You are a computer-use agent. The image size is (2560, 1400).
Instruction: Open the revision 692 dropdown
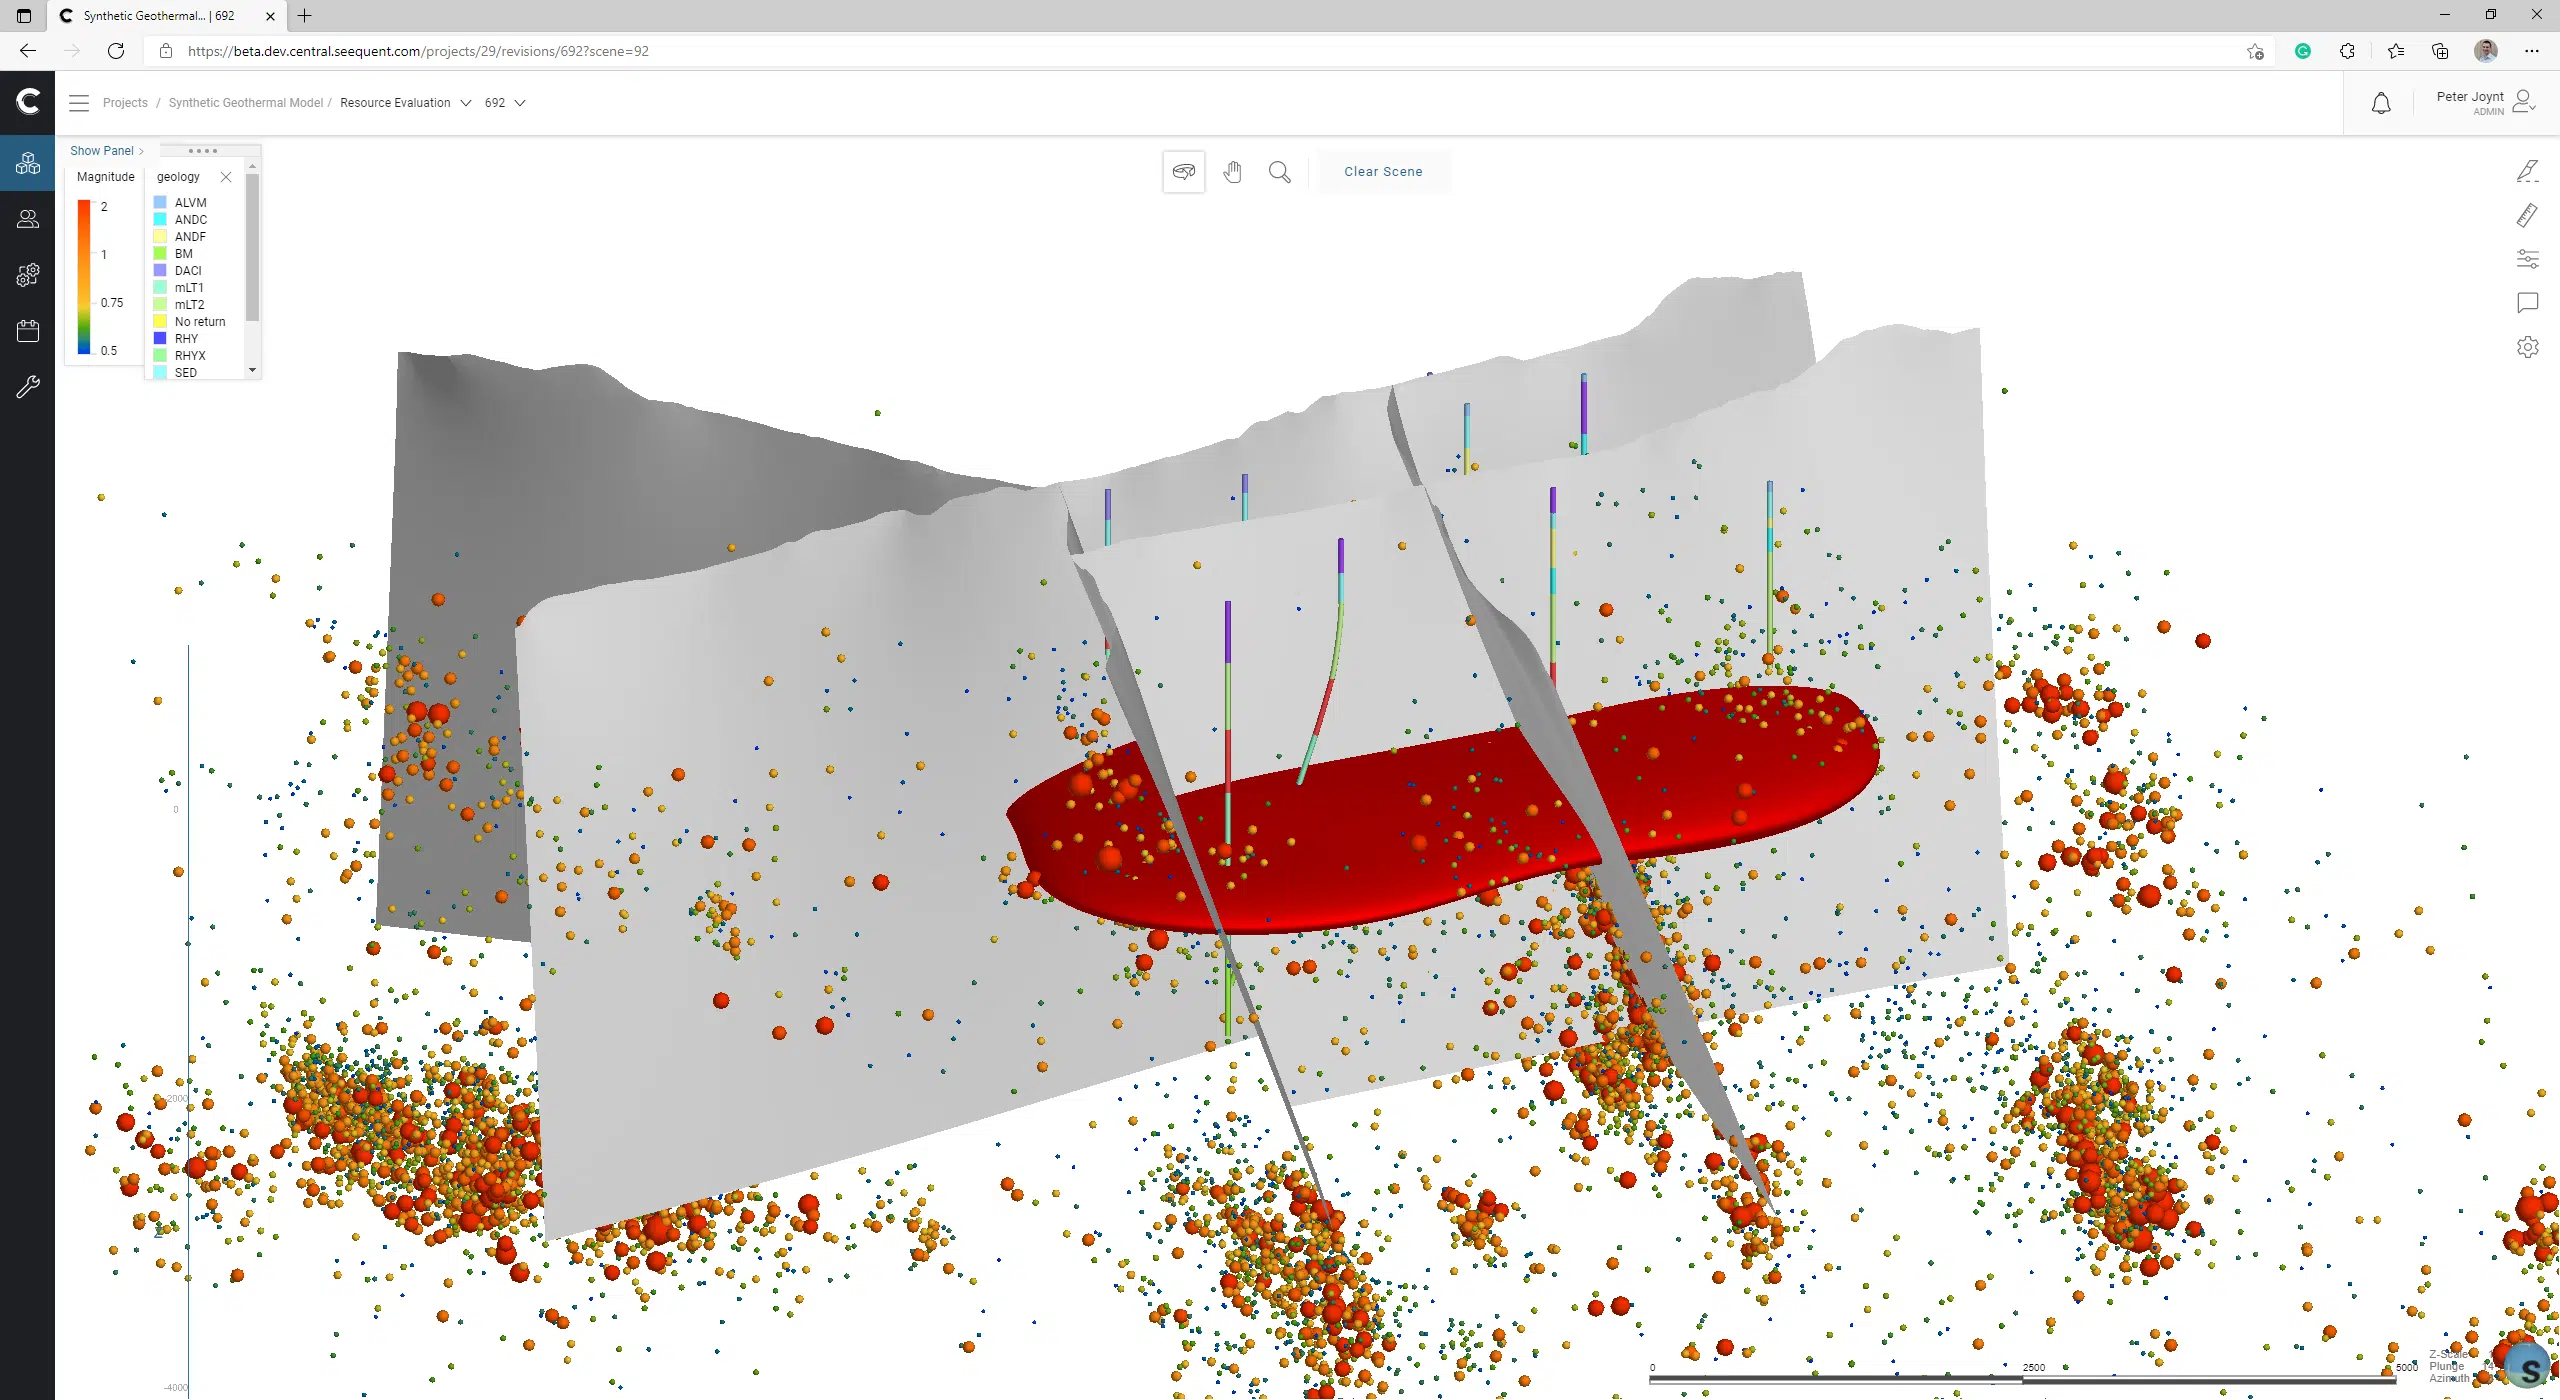point(507,103)
